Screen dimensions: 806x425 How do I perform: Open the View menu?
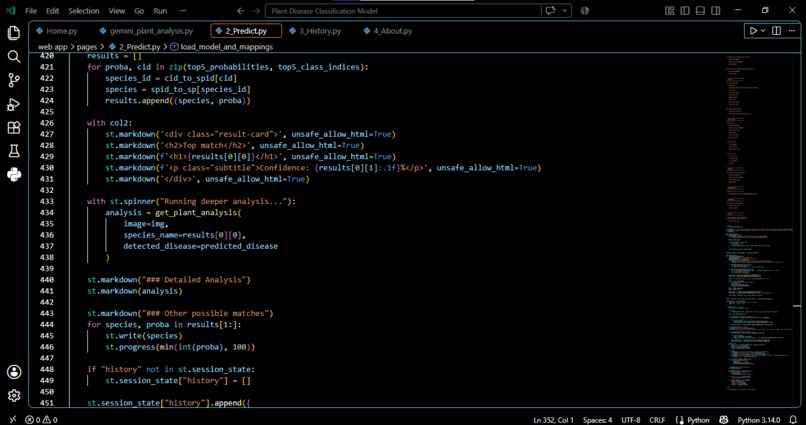117,11
